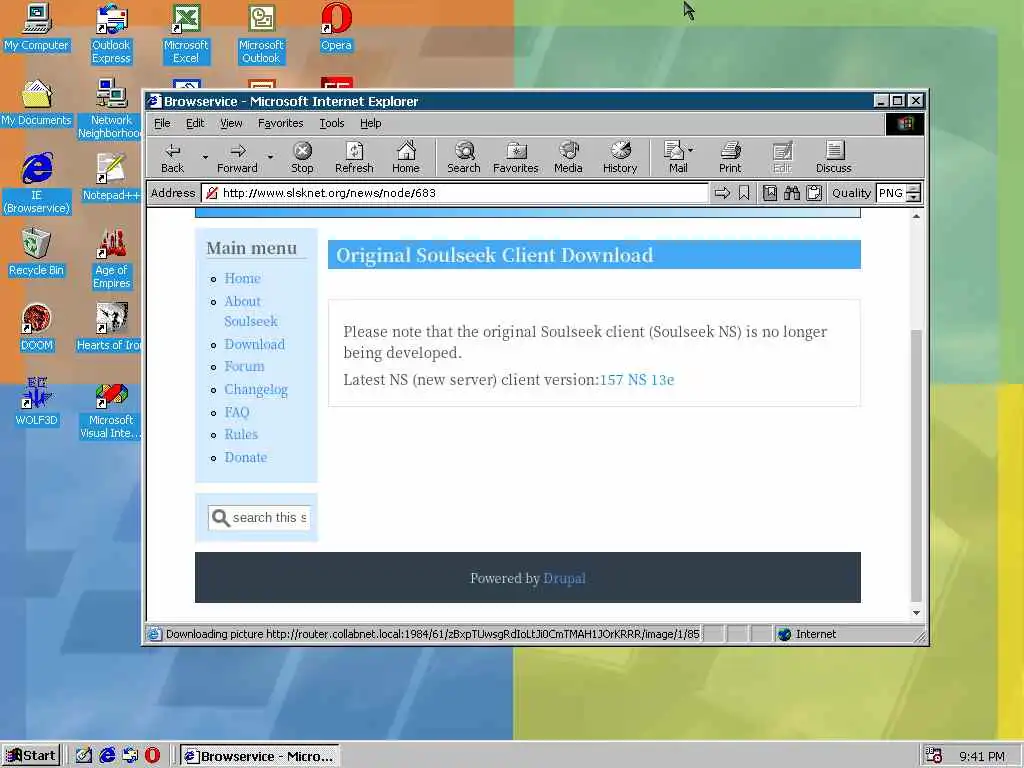Click the page vertical scrollbar down arrow
Viewport: 1024px width, 768px height.
pyautogui.click(x=916, y=613)
